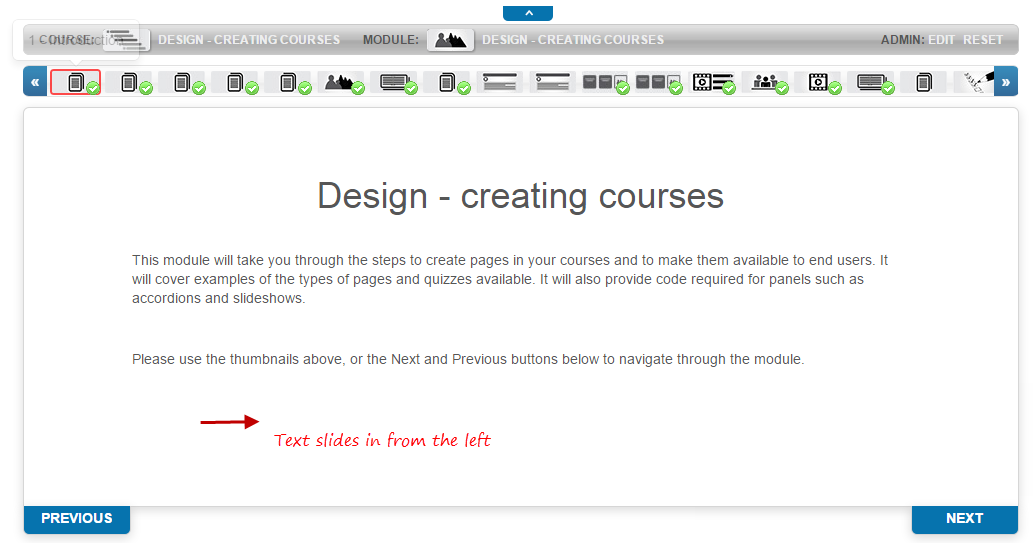This screenshot has width=1035, height=543.
Task: Open the second slideshow thumbnail near the end
Action: pos(871,82)
